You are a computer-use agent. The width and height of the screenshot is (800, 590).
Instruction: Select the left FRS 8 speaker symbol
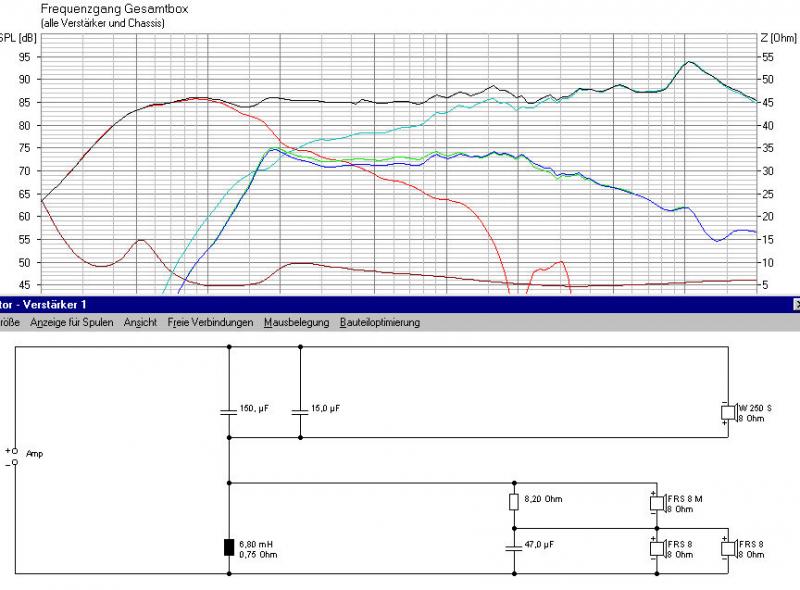pyautogui.click(x=657, y=549)
